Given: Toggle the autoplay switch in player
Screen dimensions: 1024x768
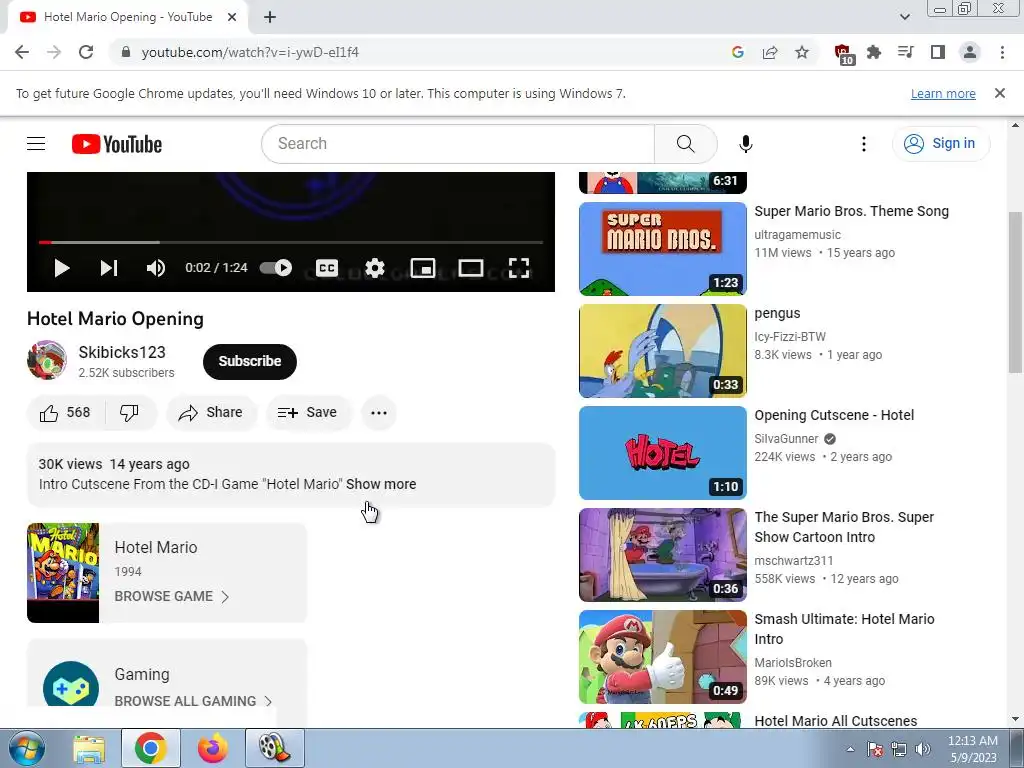Looking at the screenshot, I should pos(276,268).
